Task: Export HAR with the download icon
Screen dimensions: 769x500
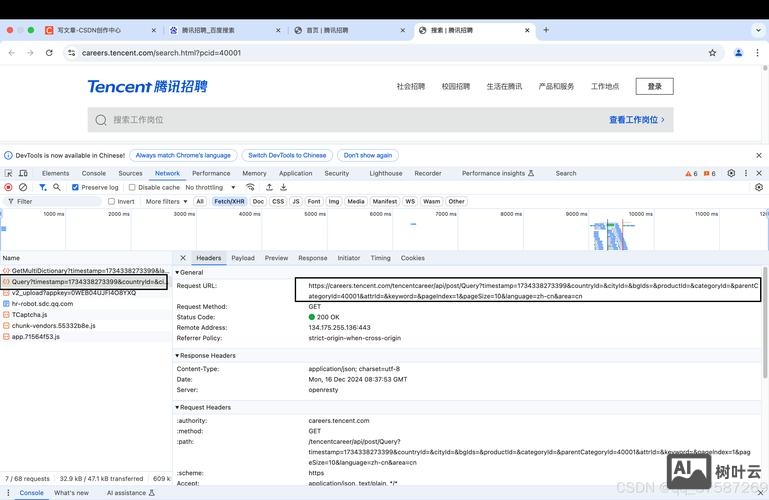Action: point(283,187)
